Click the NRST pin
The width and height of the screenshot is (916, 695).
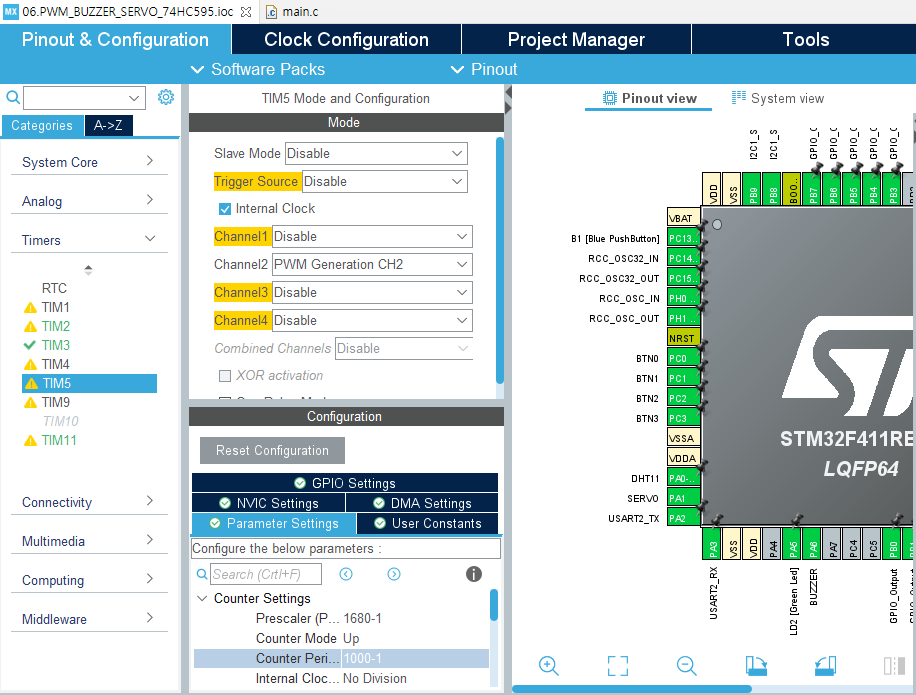coord(683,338)
